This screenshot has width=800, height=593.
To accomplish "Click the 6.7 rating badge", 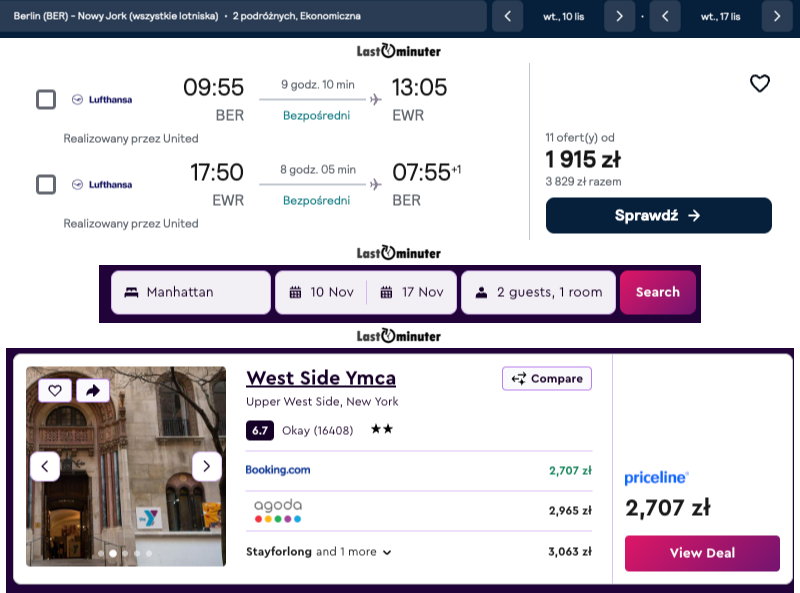I will (x=260, y=430).
